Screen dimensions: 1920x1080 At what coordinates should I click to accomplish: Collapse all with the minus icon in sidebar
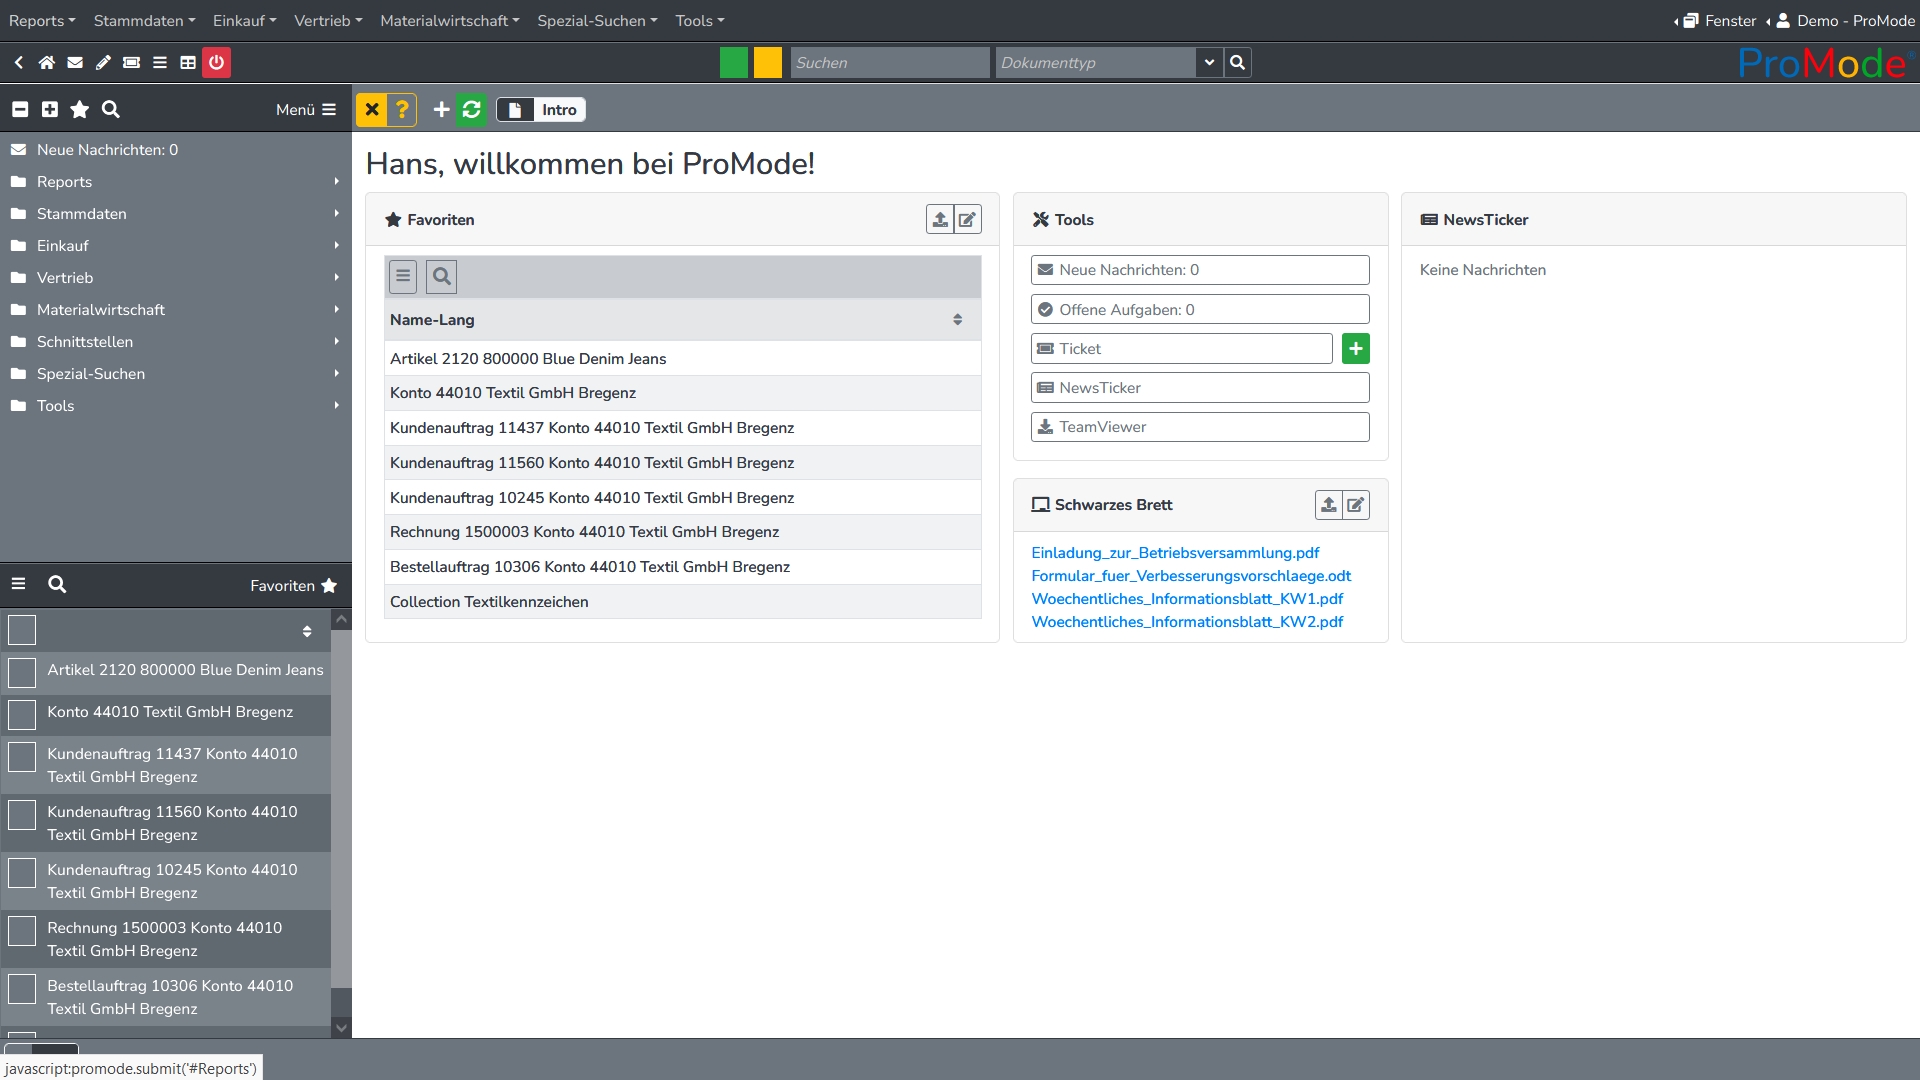click(20, 110)
